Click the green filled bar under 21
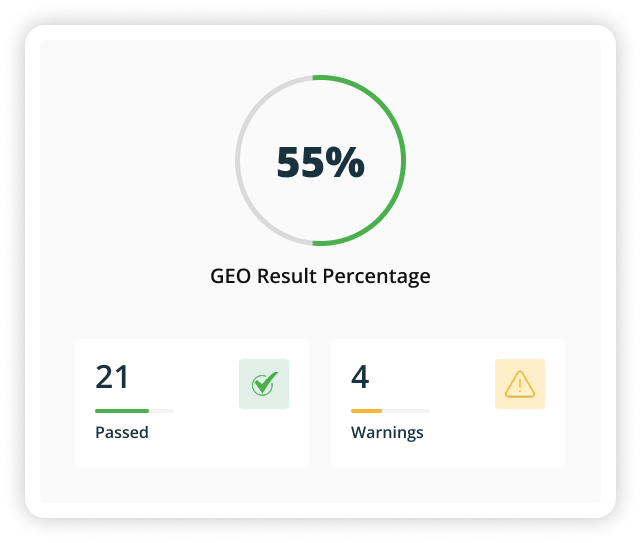641x543 pixels. [x=122, y=411]
